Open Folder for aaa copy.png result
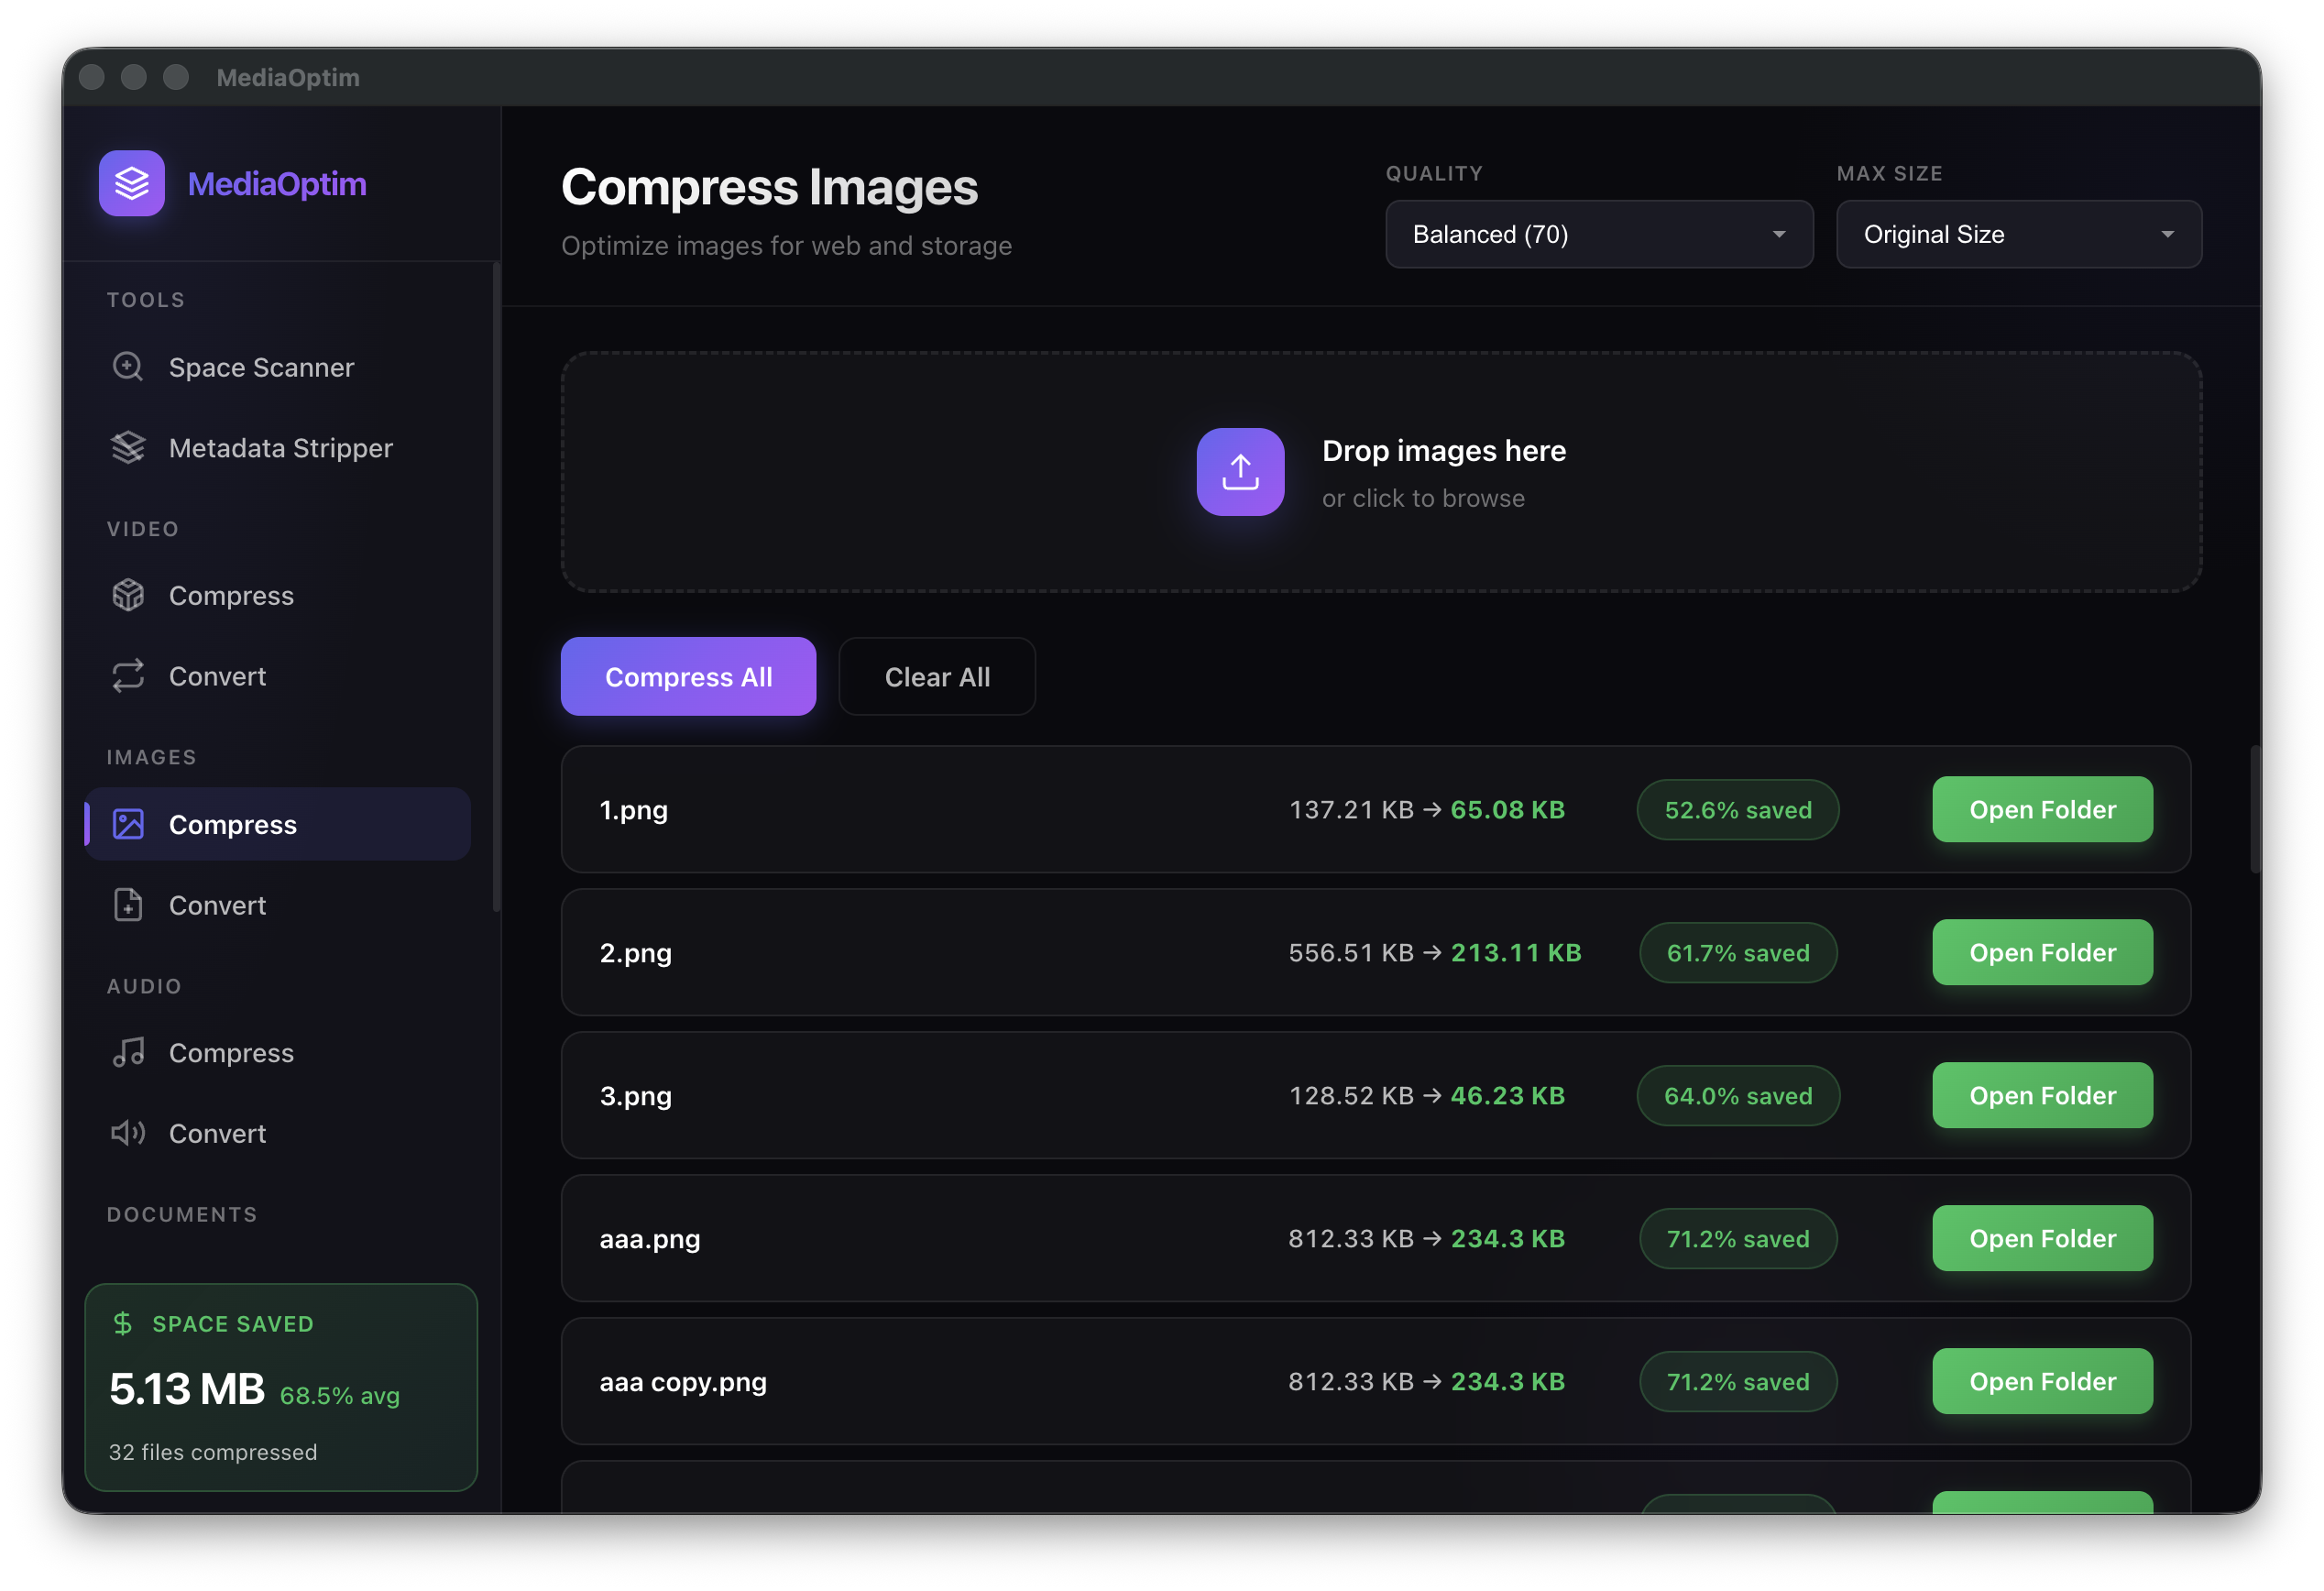 coord(2042,1381)
